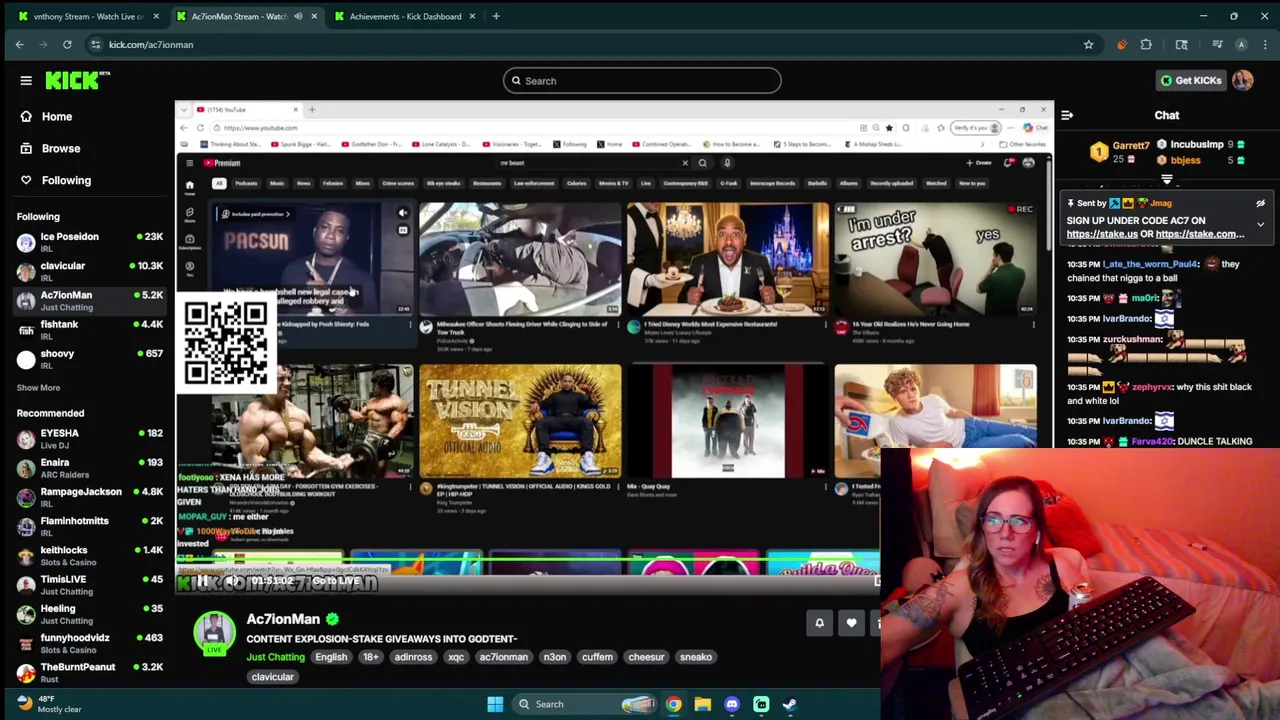Image resolution: width=1280 pixels, height=720 pixels.
Task: Click the Kick logo
Action: [78, 81]
